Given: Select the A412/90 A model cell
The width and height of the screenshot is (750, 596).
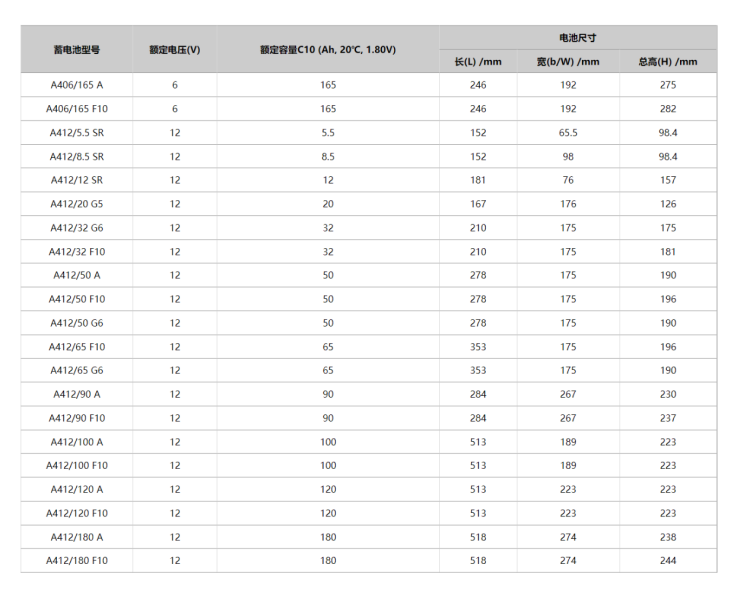Looking at the screenshot, I should pos(76,394).
